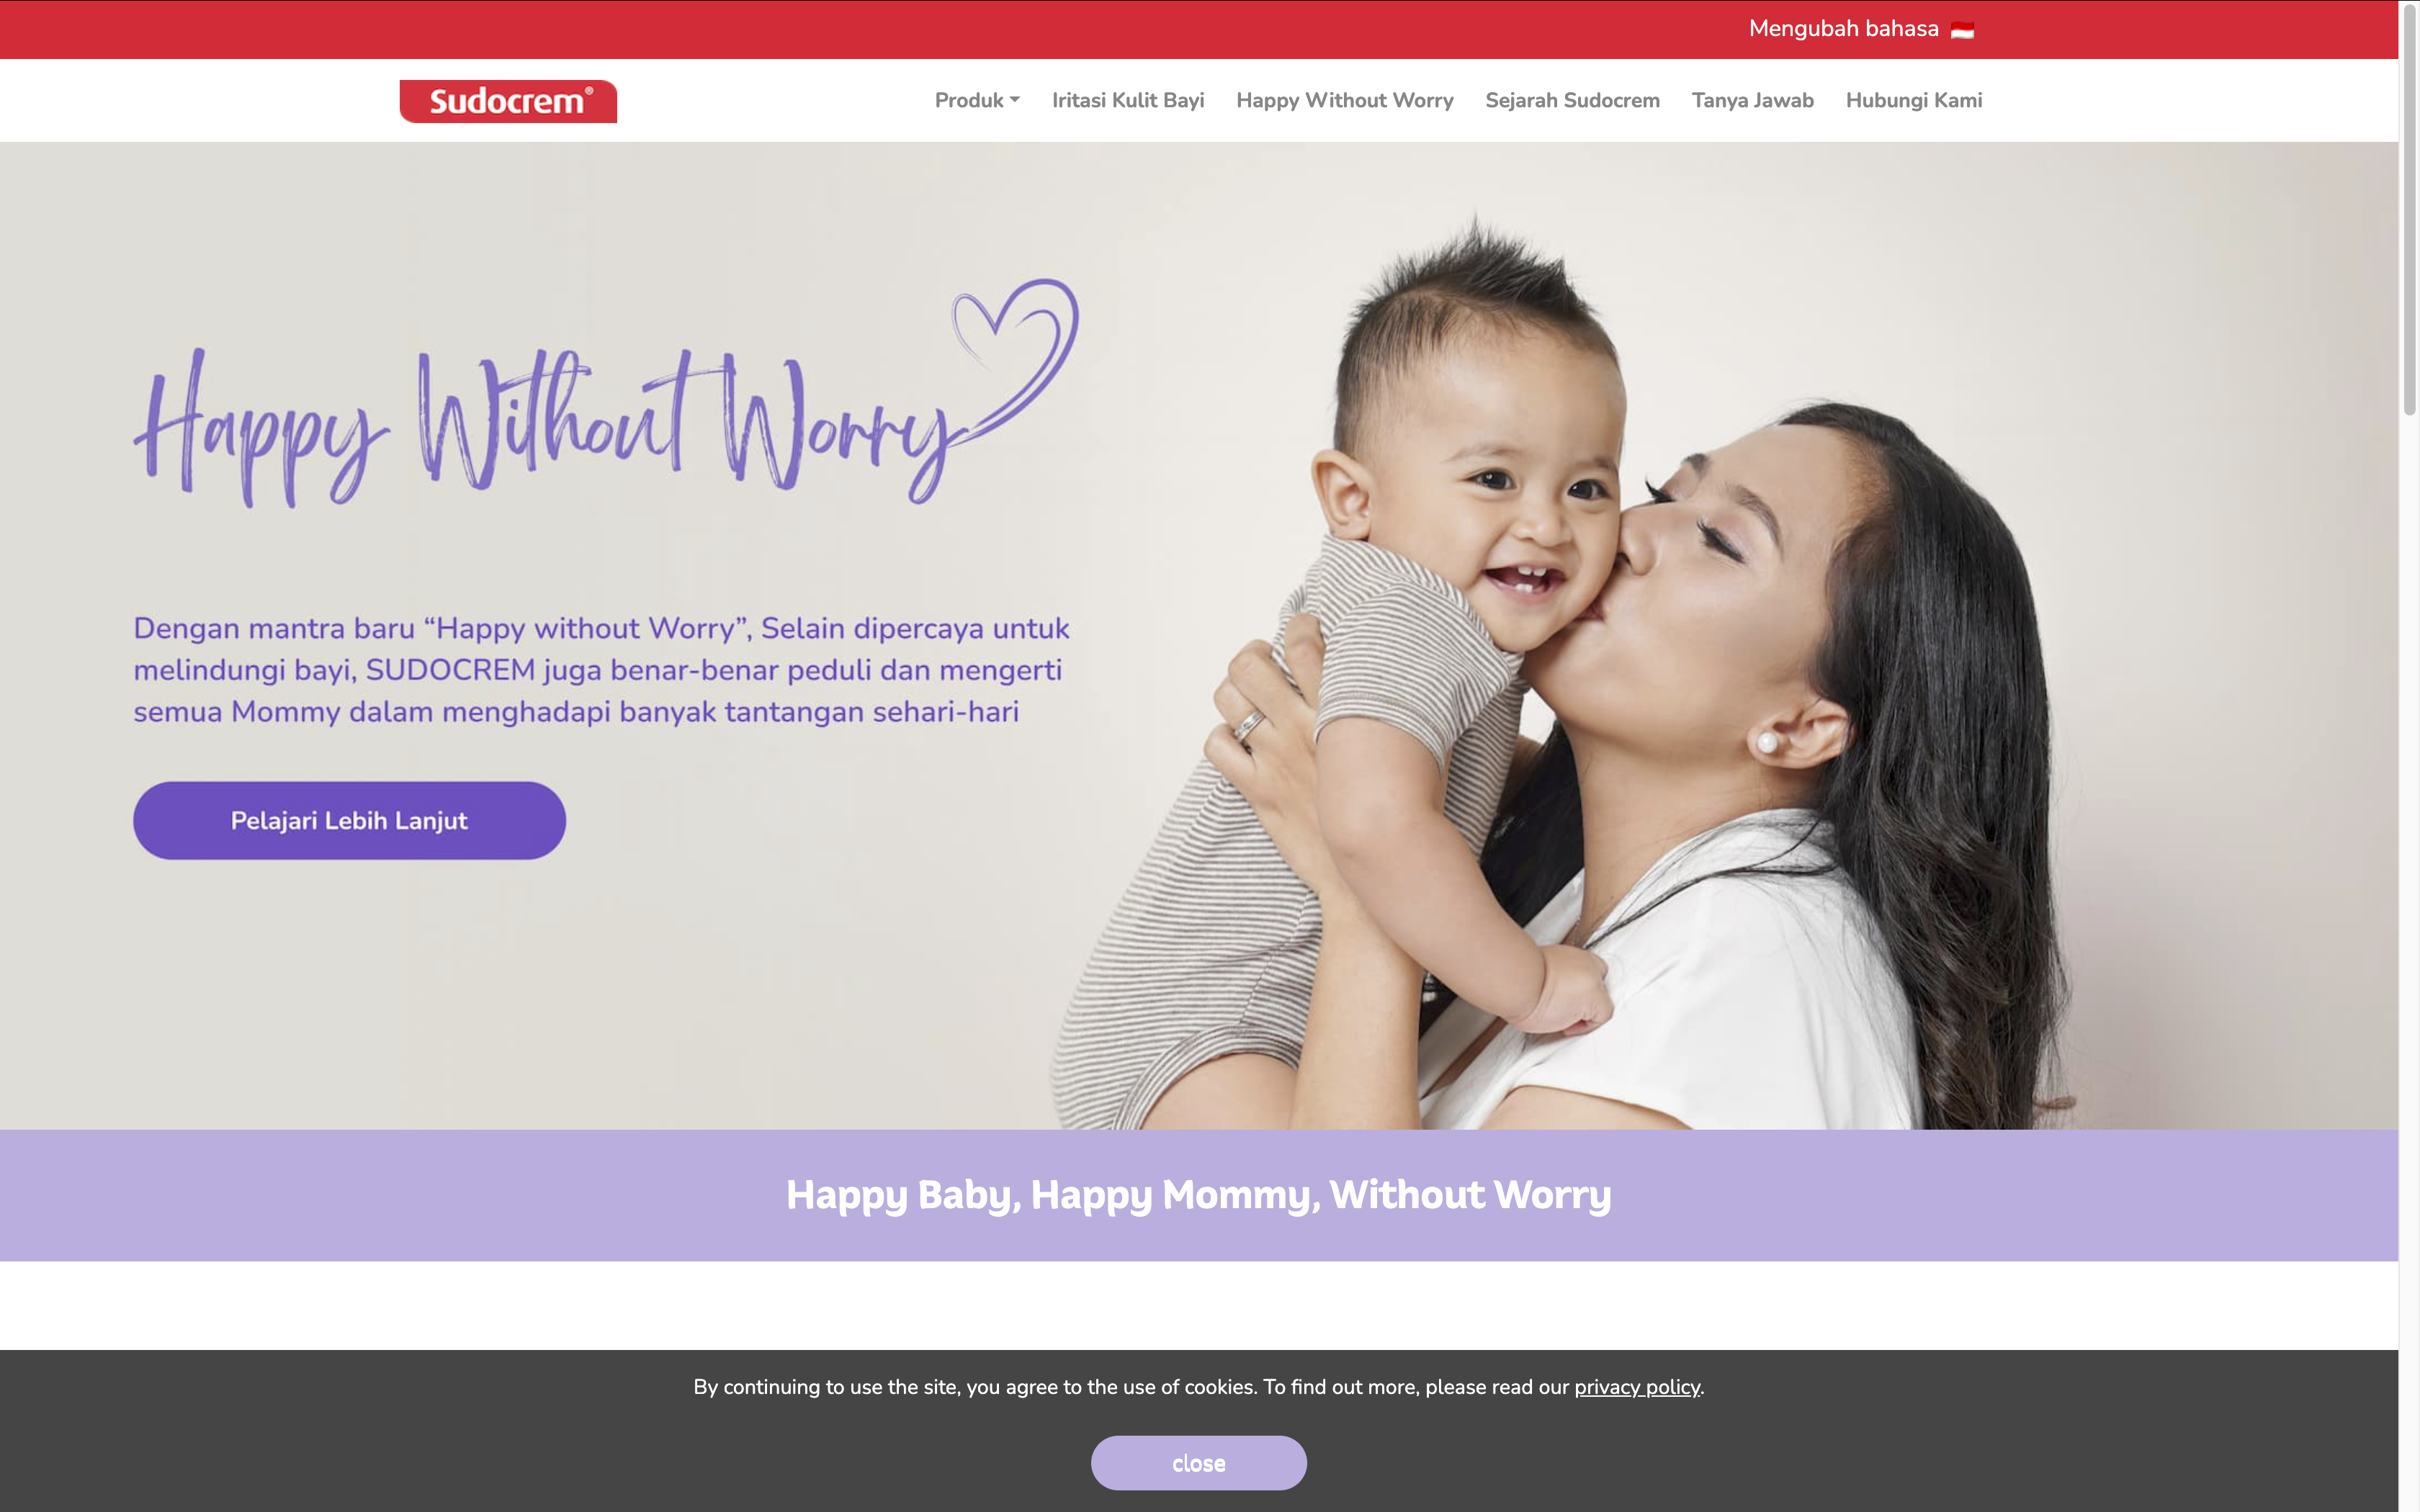Click the Sudocrem logo

[x=508, y=101]
